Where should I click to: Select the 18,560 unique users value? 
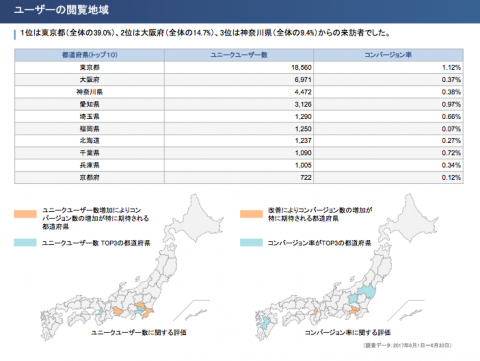pyautogui.click(x=301, y=67)
